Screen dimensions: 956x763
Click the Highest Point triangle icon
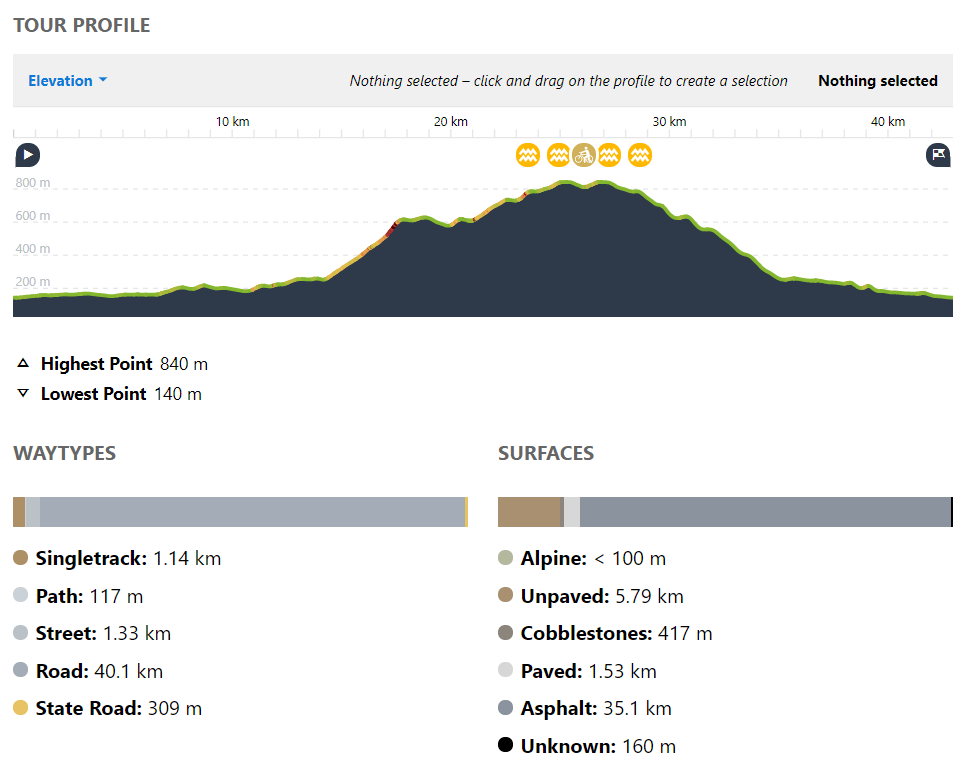tap(23, 364)
